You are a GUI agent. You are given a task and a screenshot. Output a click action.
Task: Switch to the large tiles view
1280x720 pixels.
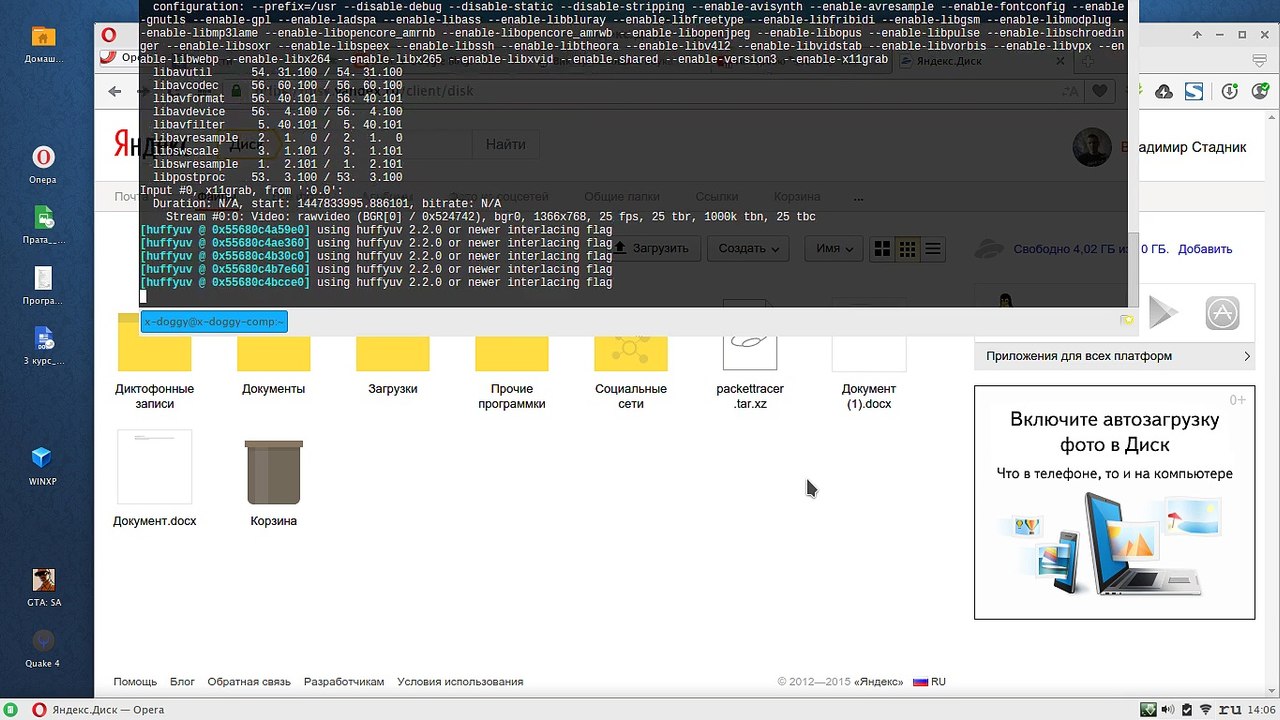pyautogui.click(x=882, y=249)
